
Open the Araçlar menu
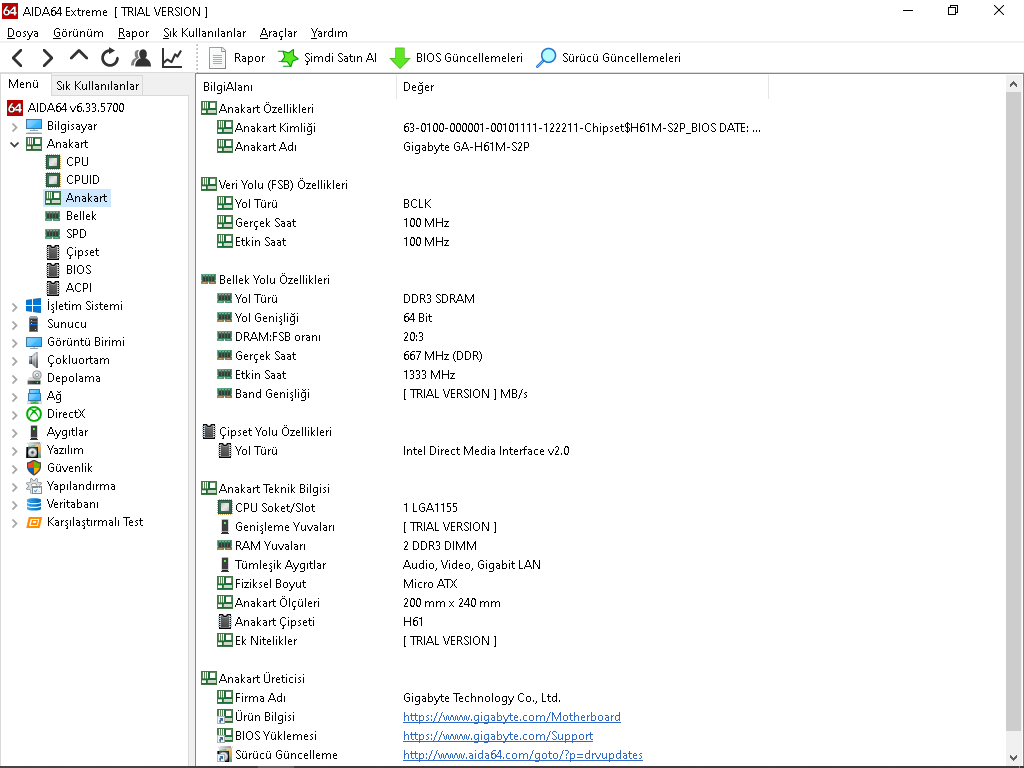click(x=278, y=33)
